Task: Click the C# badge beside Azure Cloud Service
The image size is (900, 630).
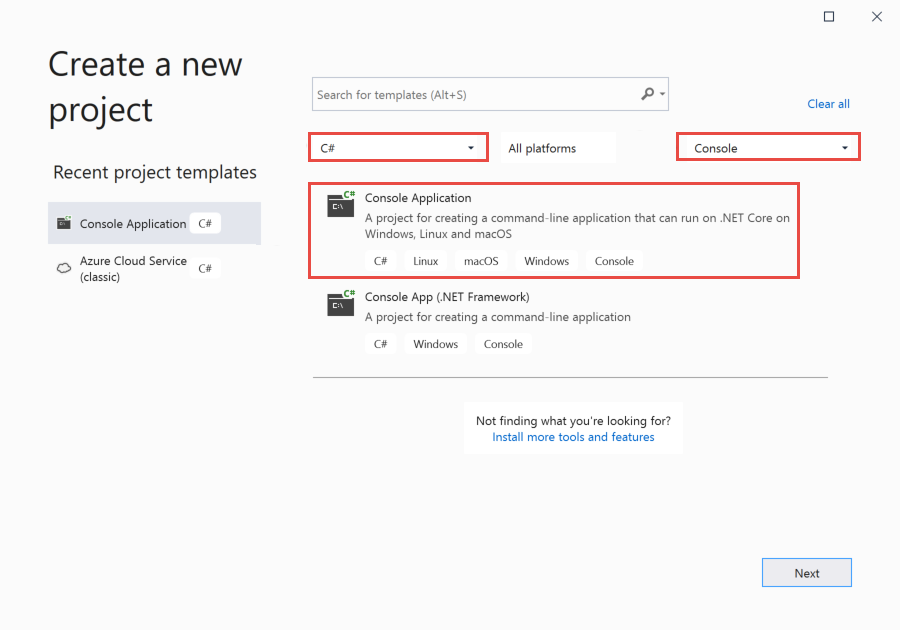Action: click(x=204, y=268)
